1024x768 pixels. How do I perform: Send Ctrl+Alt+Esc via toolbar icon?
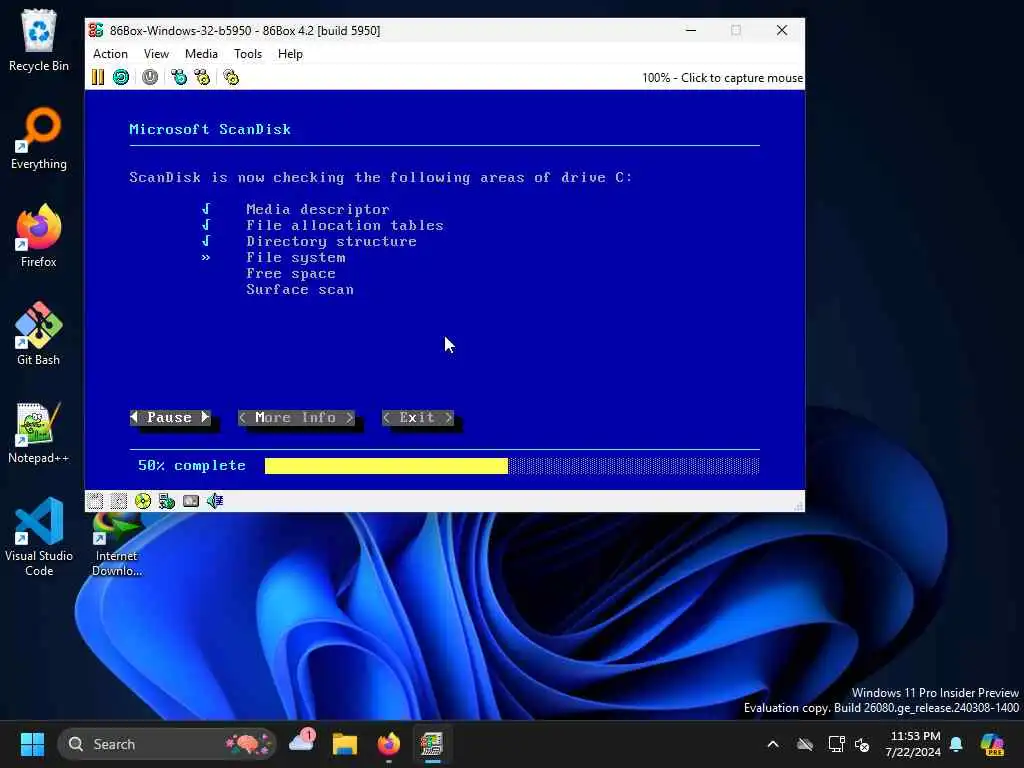click(x=202, y=77)
